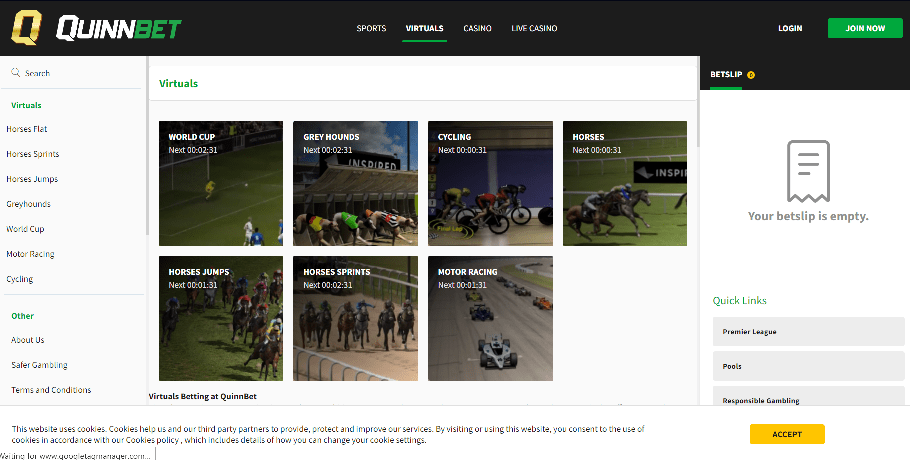Launch the Motor Racing virtual game
This screenshot has height=460, width=910.
coord(490,318)
